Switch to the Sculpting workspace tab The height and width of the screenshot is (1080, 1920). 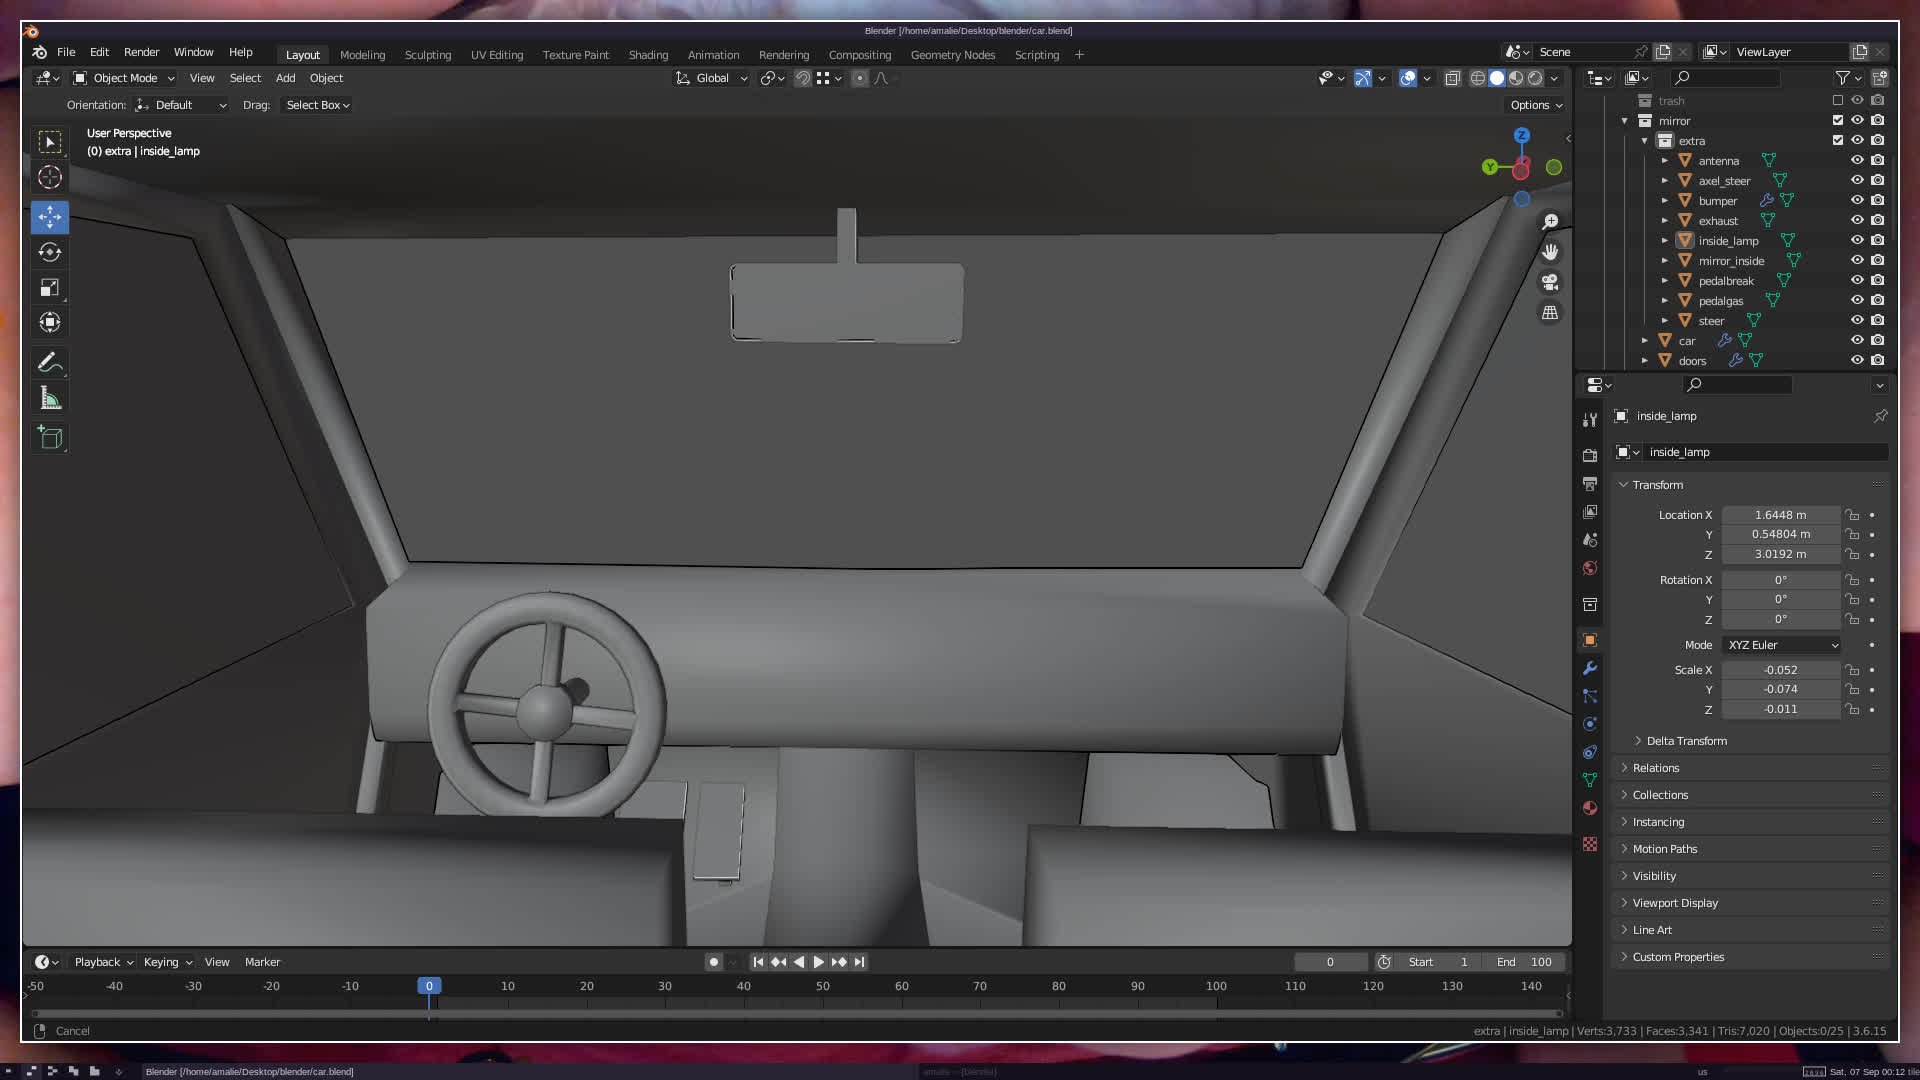[427, 55]
